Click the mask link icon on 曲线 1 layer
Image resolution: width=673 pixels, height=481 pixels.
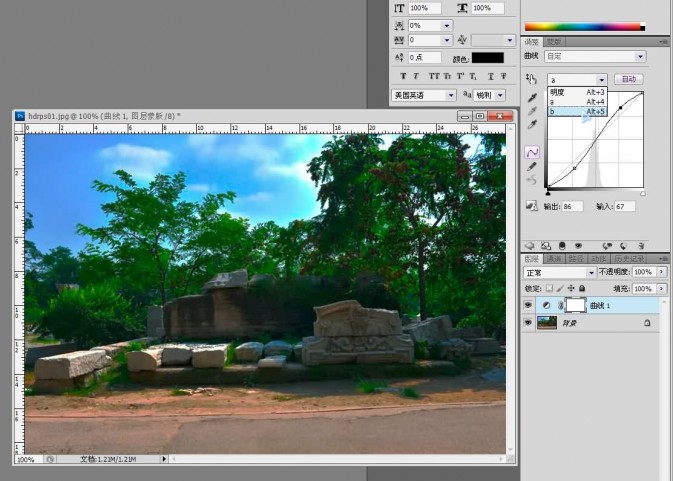click(560, 306)
